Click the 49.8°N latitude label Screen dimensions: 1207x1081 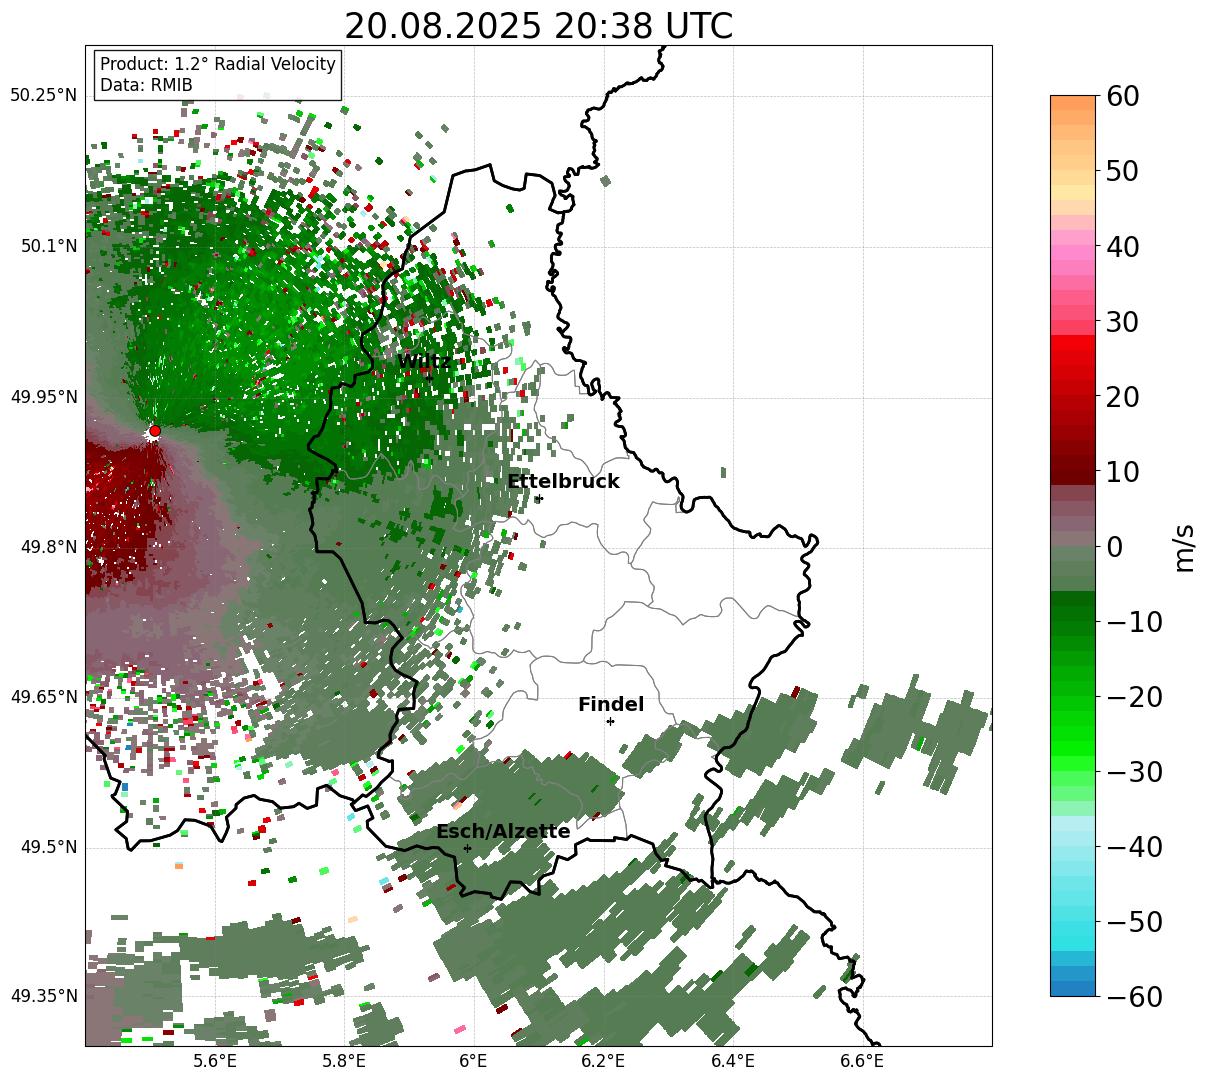tap(48, 547)
